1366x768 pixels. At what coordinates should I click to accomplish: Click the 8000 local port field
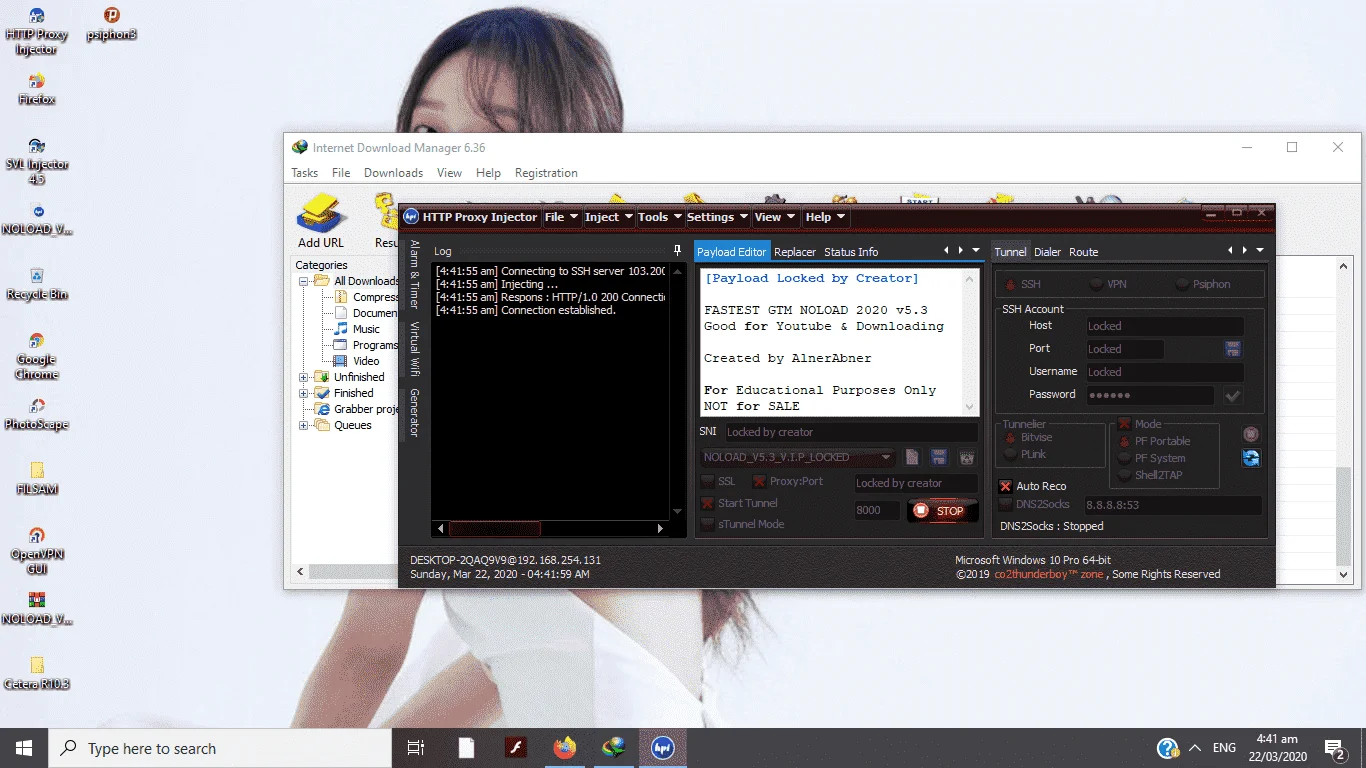[877, 510]
